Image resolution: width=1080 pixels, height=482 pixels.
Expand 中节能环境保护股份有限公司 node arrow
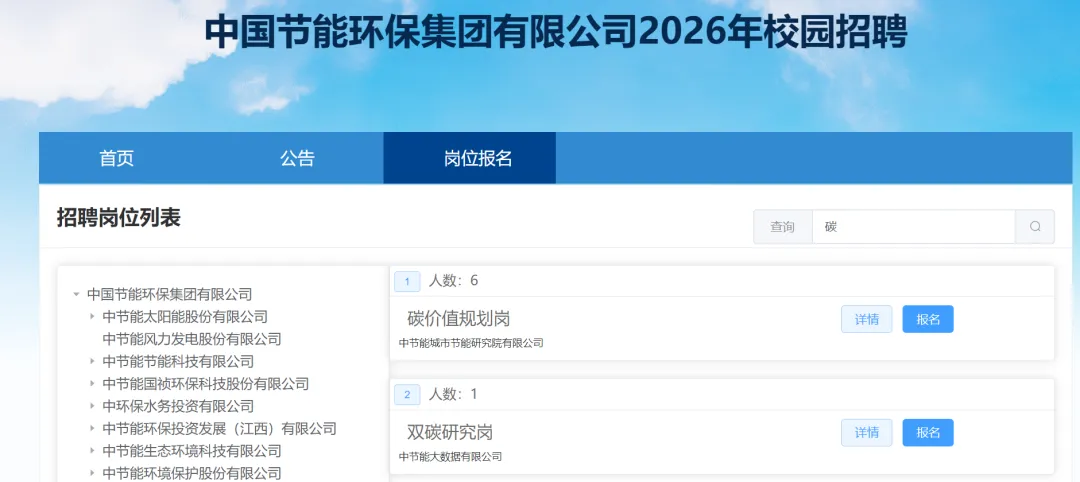point(92,473)
